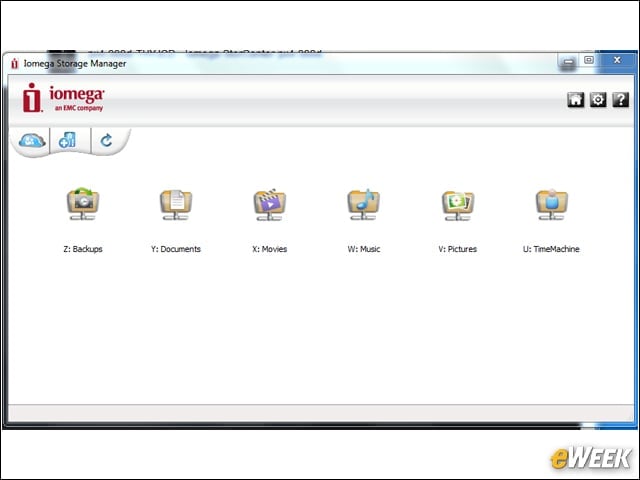Open the X: Movies share icon
Viewport: 640px width, 480px height.
point(269,204)
